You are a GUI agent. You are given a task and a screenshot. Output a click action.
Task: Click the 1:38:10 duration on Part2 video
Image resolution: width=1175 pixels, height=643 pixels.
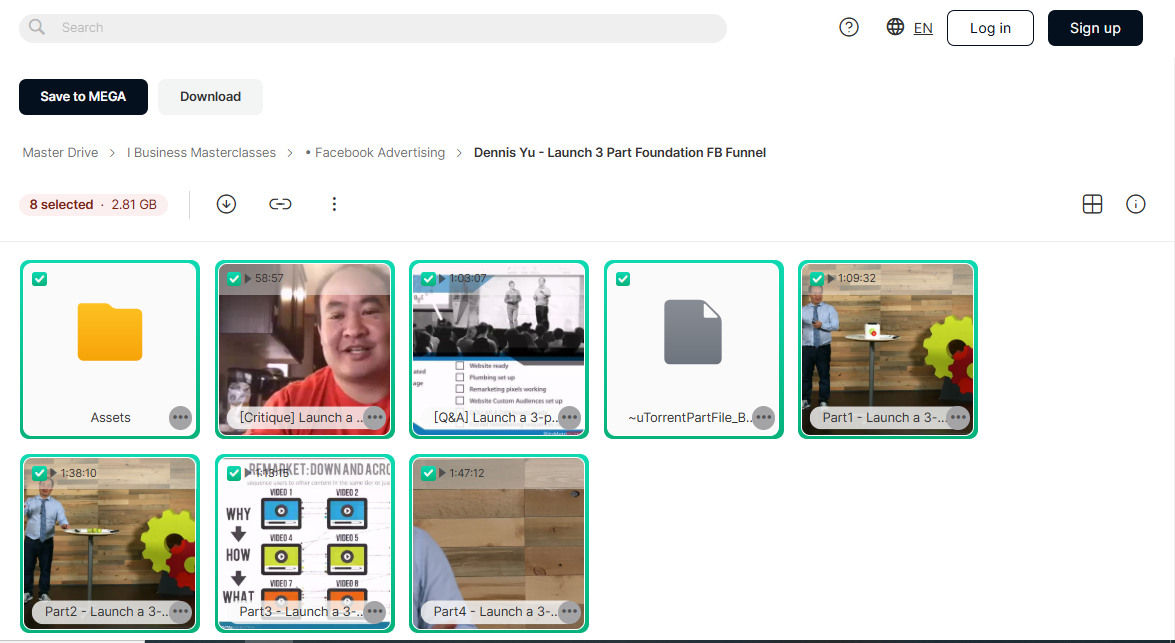click(x=78, y=473)
